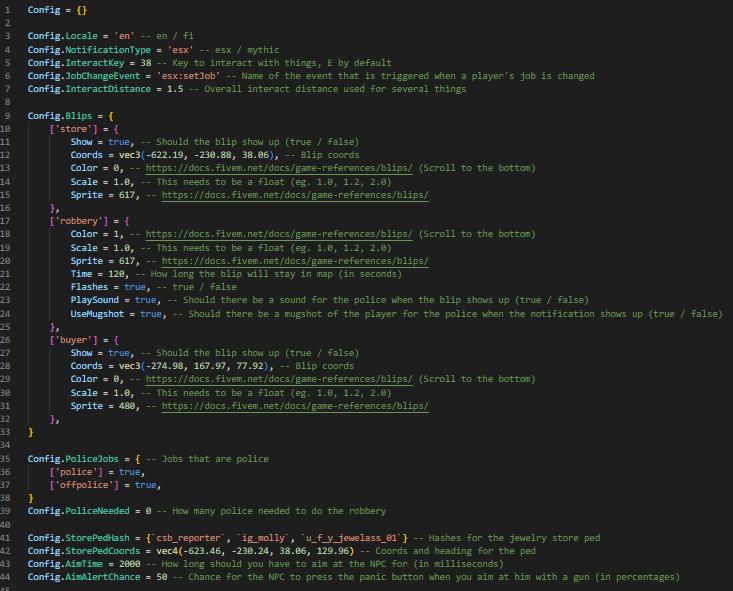Click the StorePedCoords vec4 value
The width and height of the screenshot is (733, 591).
255,551
